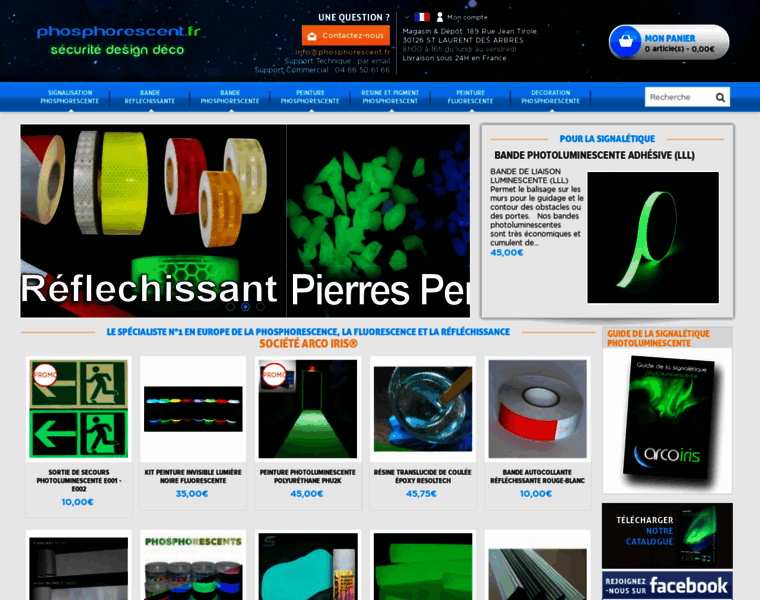Click the search magnifier icon
The width and height of the screenshot is (760, 600).
(720, 97)
